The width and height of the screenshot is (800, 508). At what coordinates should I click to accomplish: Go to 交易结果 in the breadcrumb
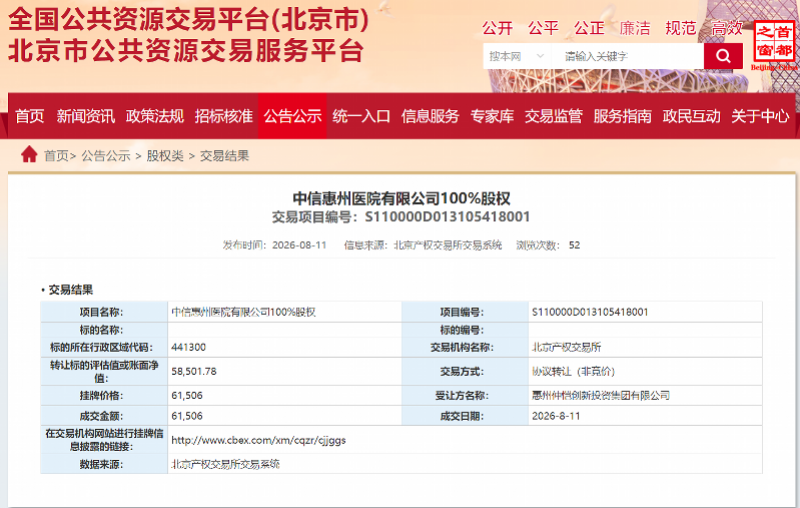[x=224, y=156]
